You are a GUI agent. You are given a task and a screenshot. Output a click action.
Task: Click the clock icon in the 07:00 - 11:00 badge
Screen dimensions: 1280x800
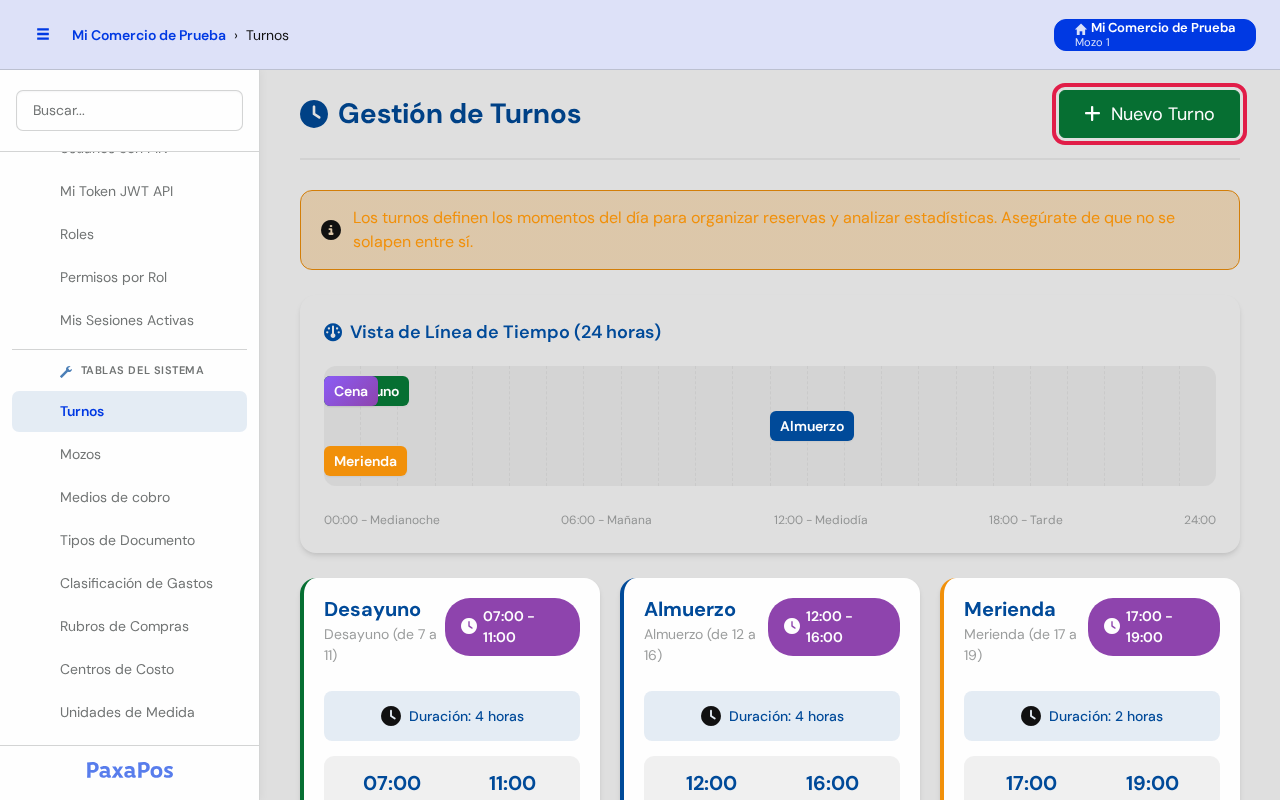click(469, 626)
